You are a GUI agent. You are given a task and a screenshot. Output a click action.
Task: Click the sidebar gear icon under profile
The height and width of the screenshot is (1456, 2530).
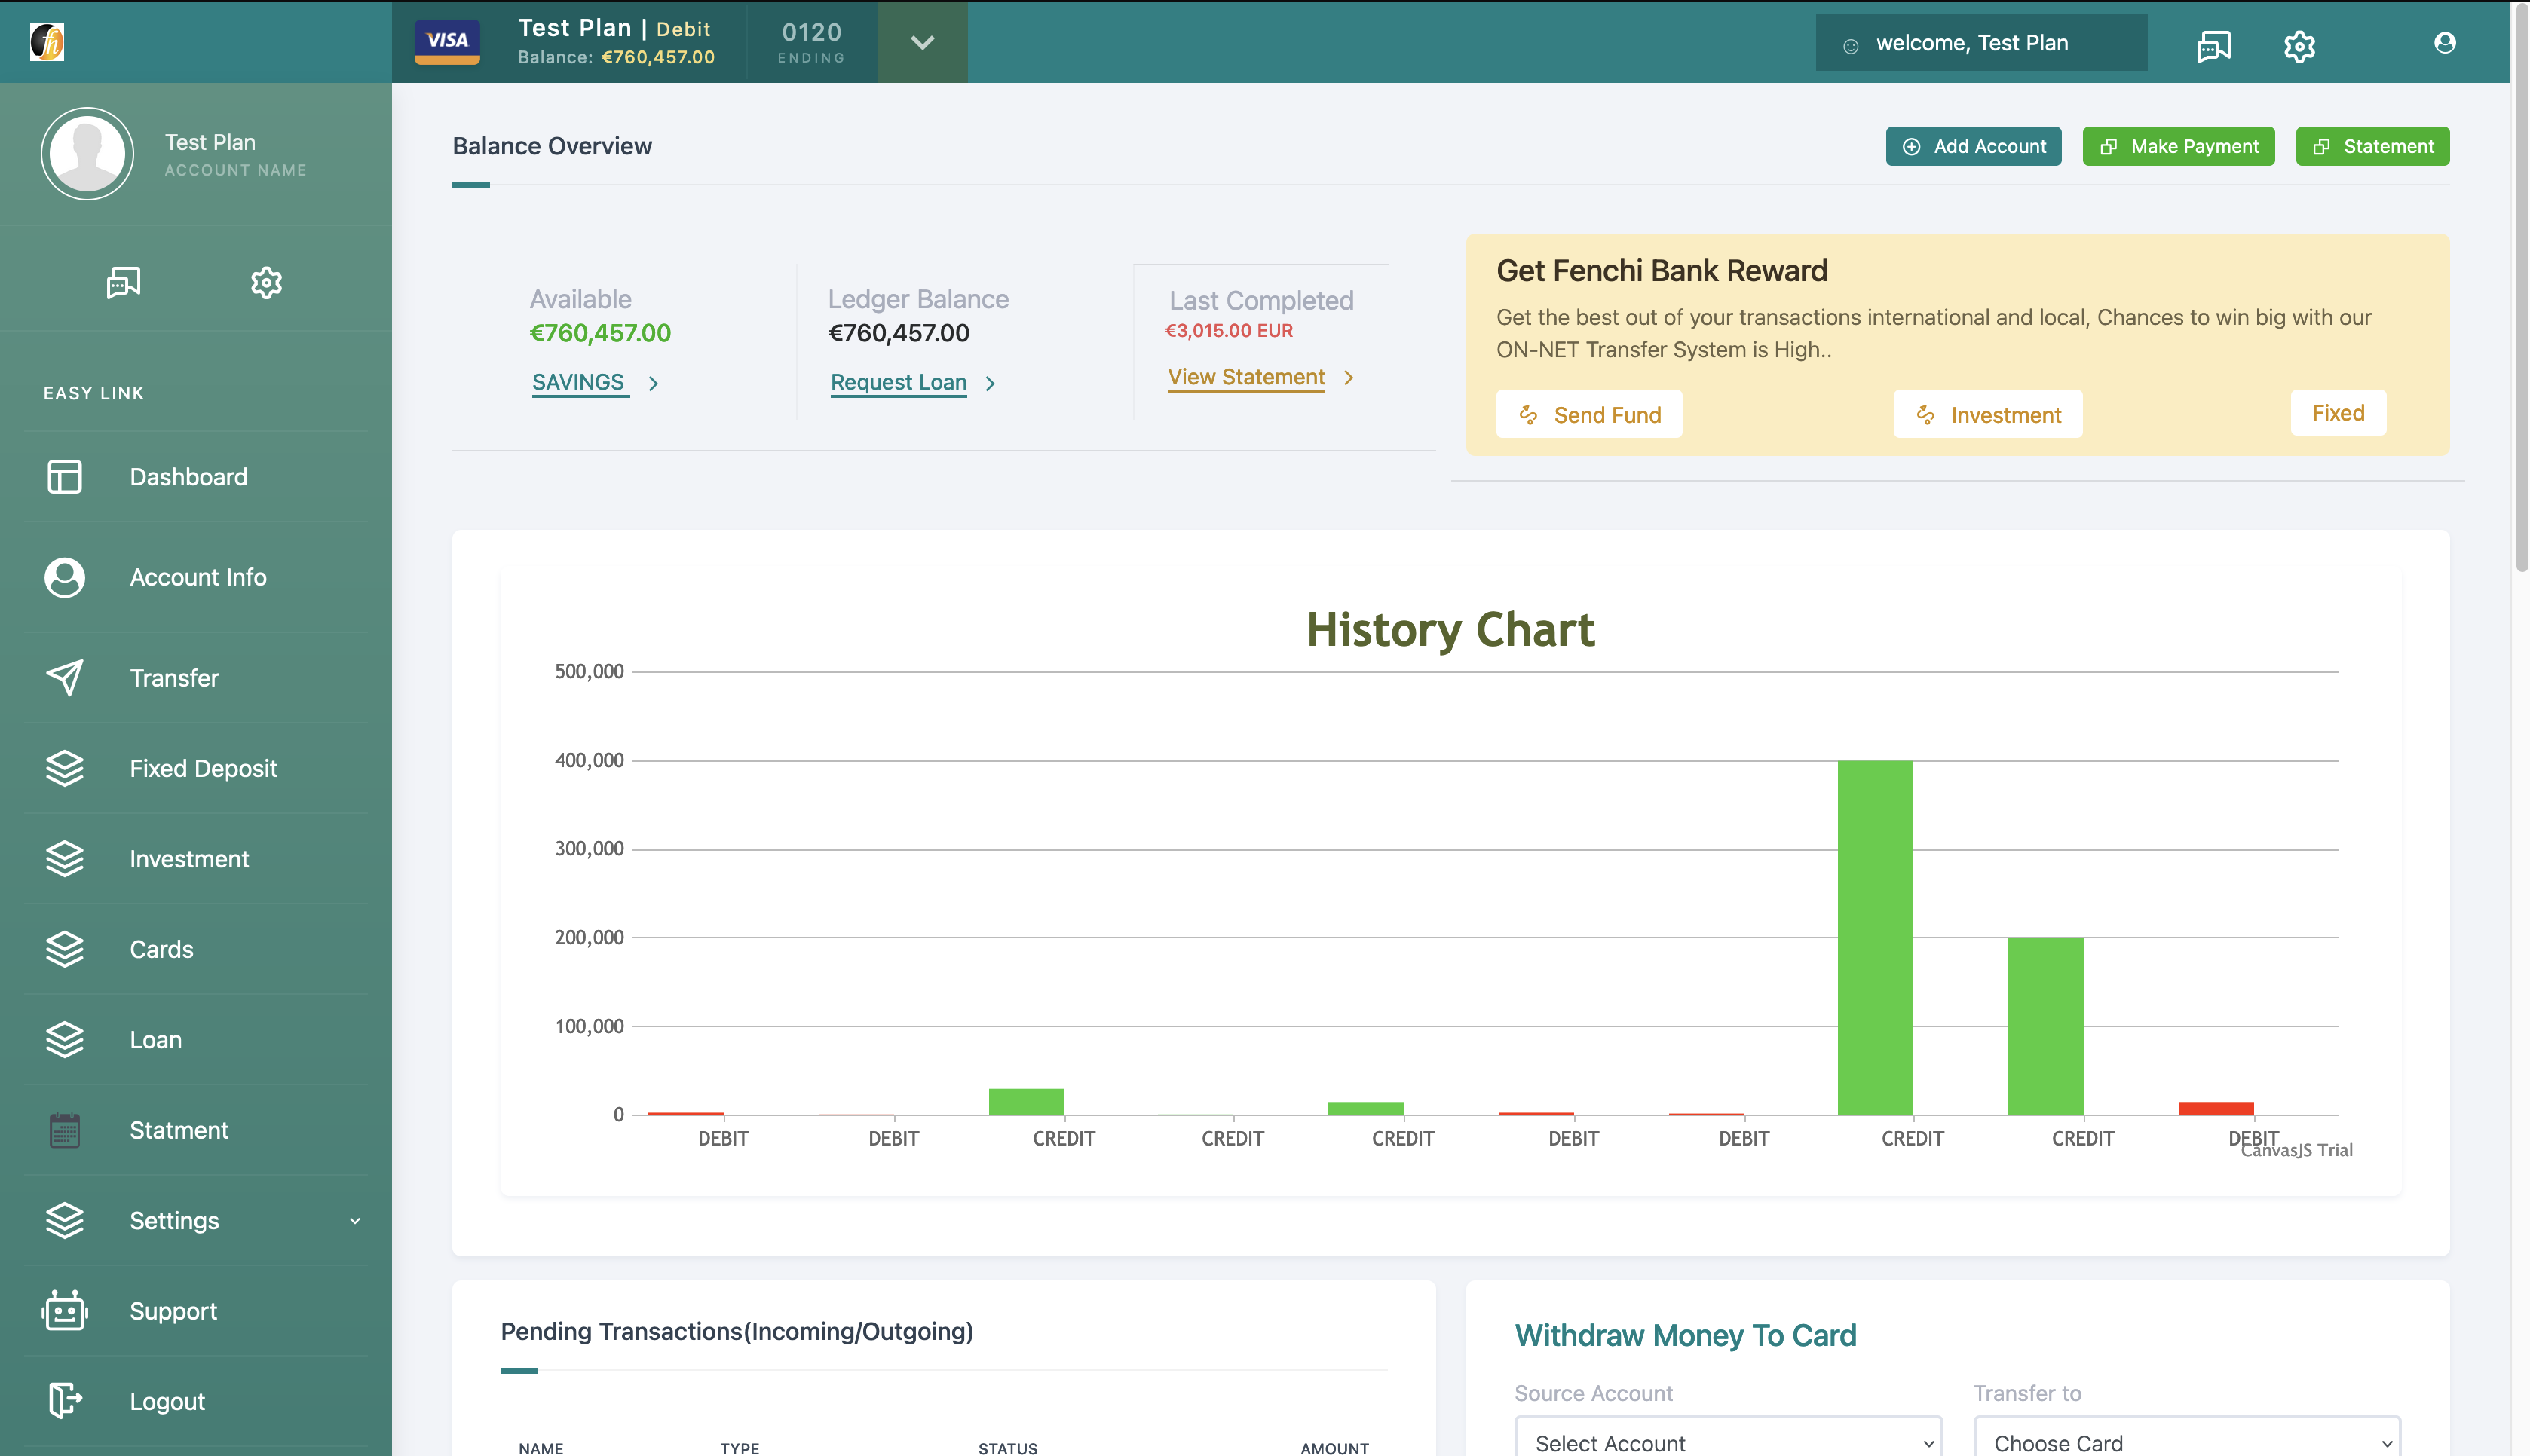tap(266, 283)
